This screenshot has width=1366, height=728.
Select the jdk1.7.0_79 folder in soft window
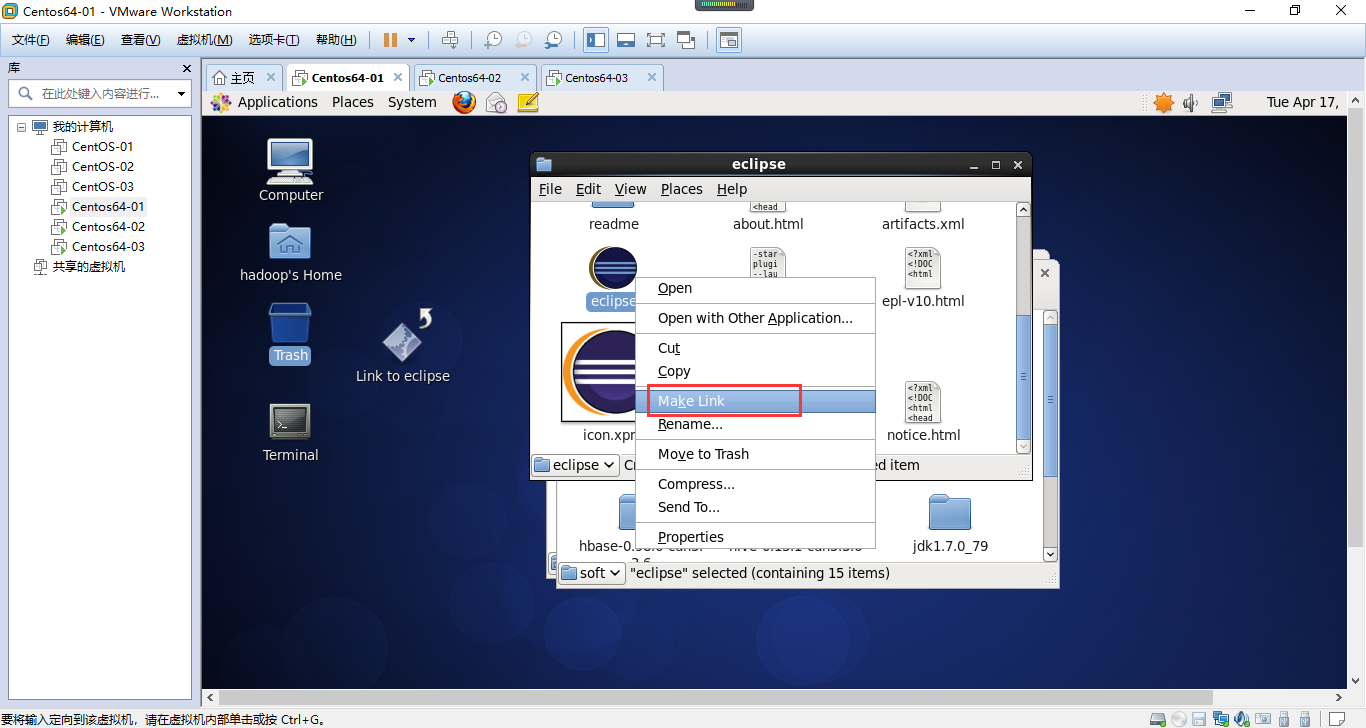pos(950,524)
